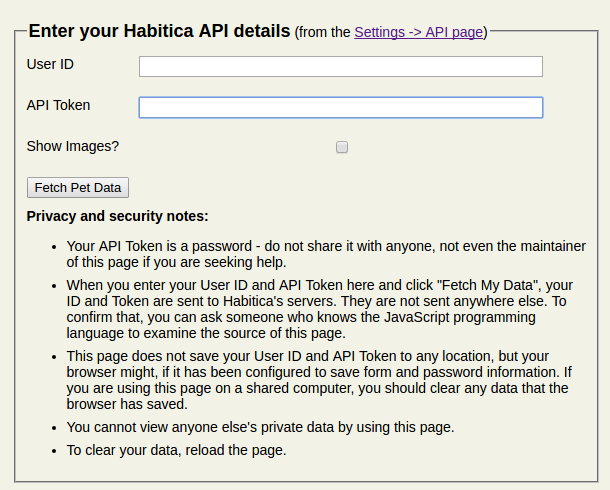Viewport: 610px width, 490px height.
Task: Click the bullet before When you enter note
Action: (x=54, y=286)
